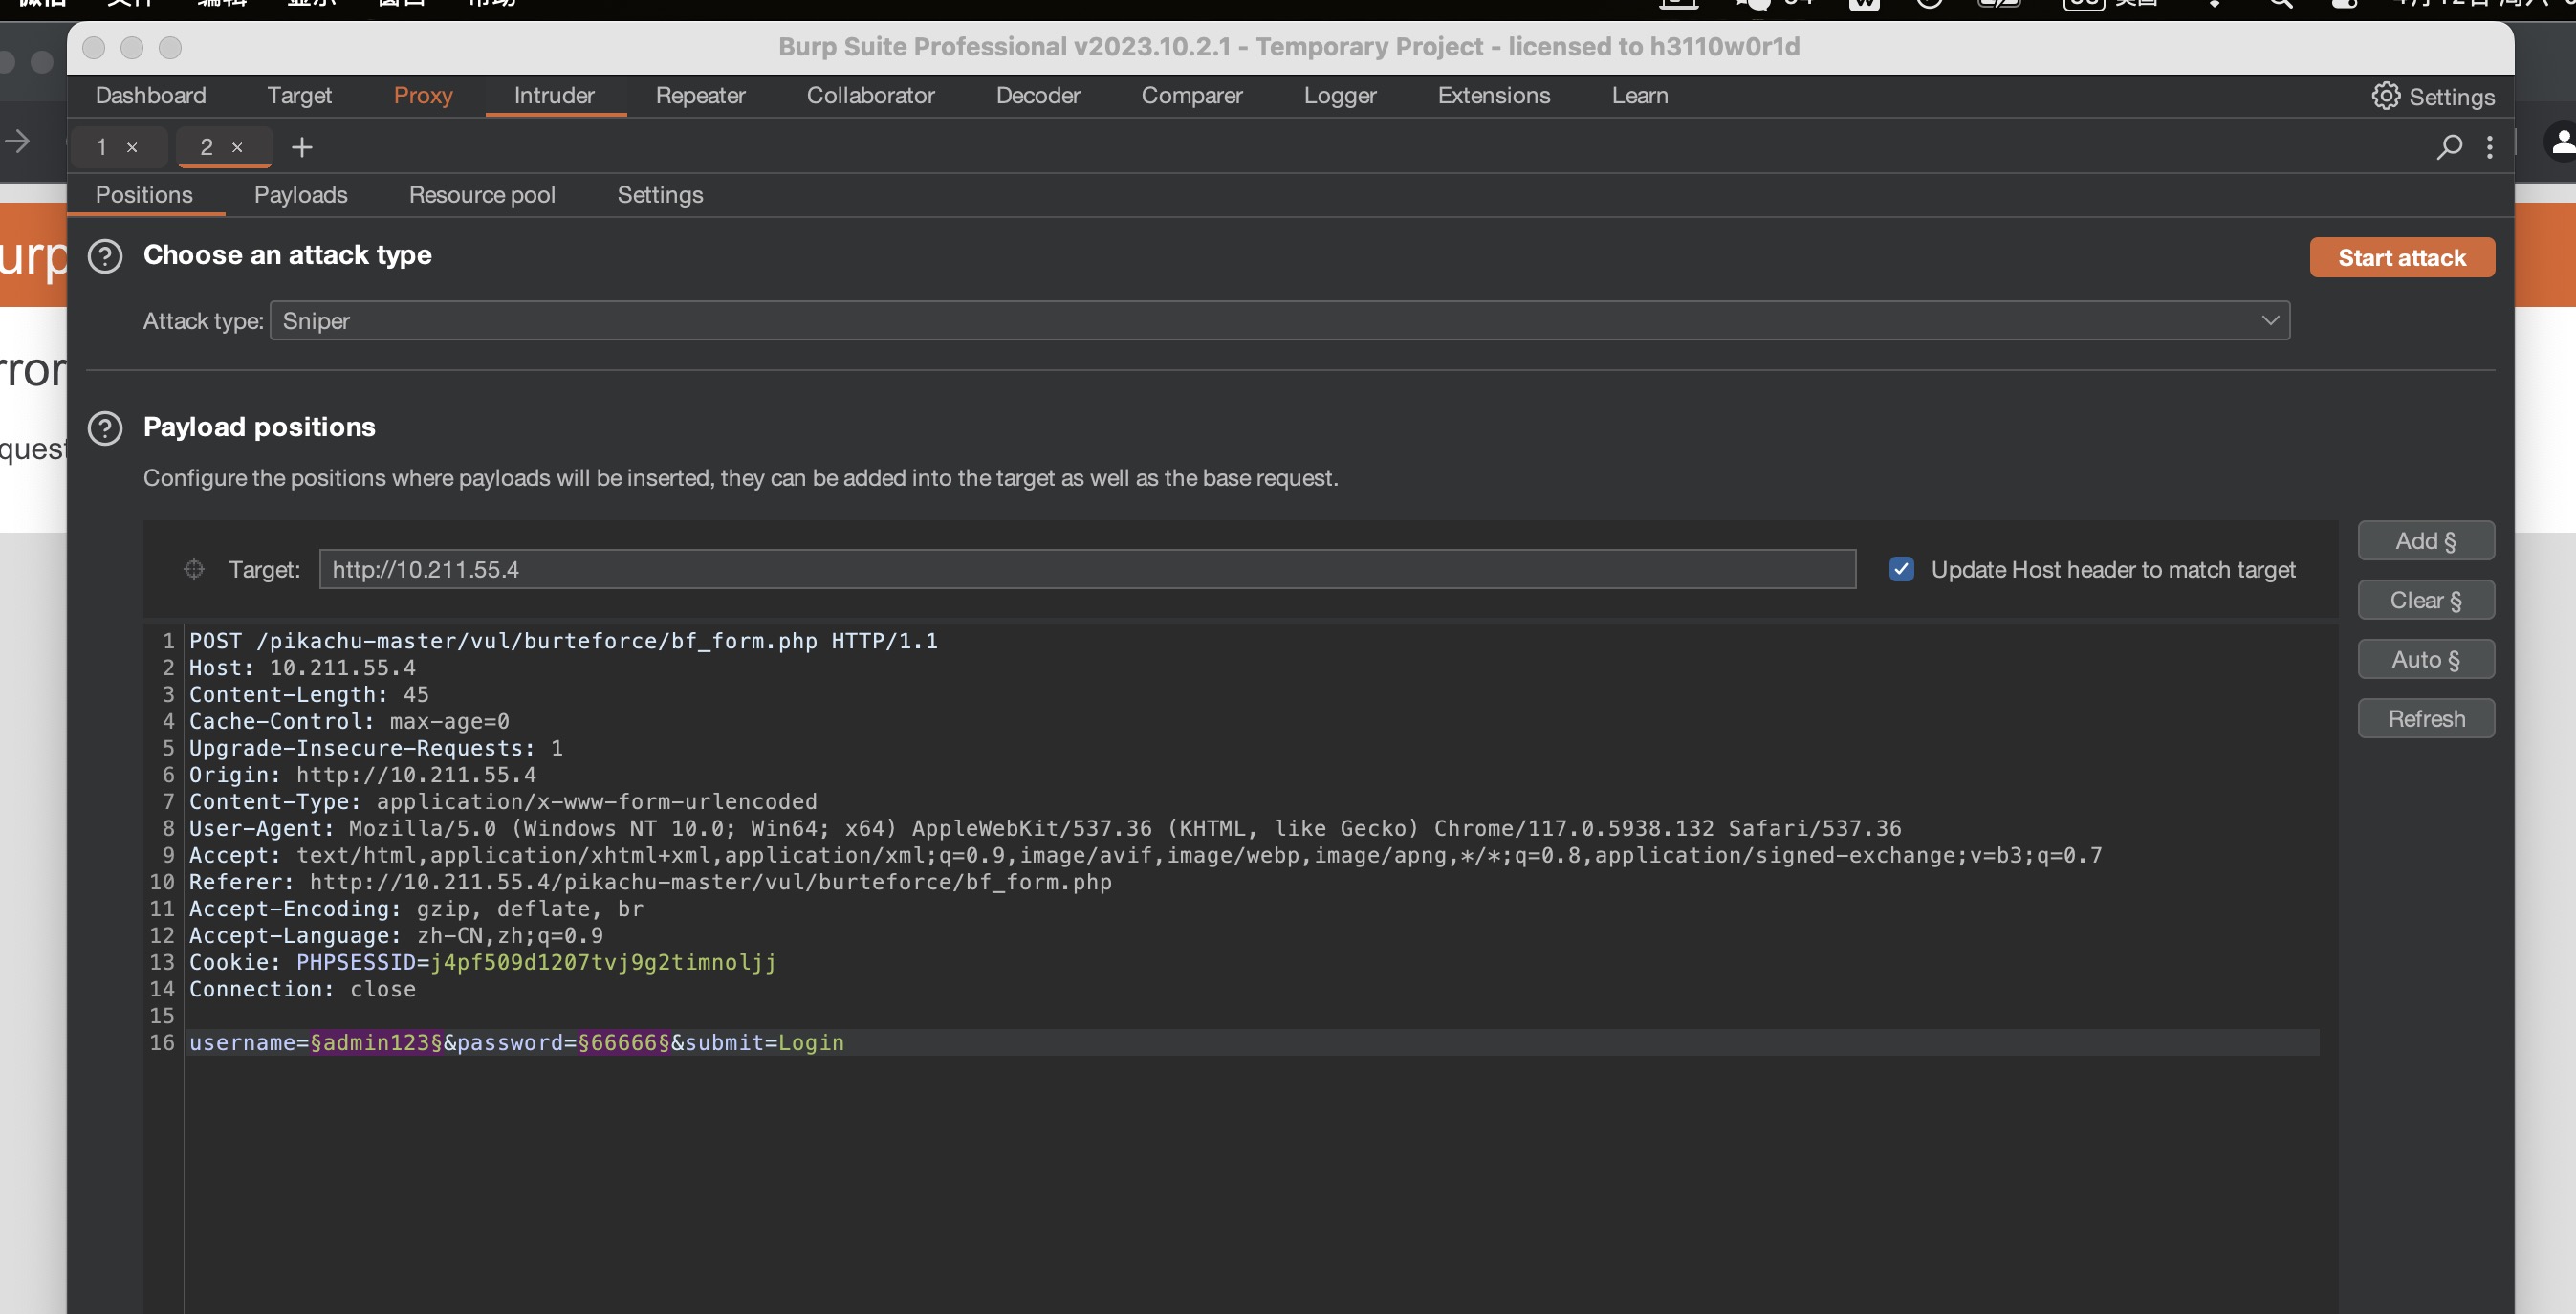Add a new Intruder tab with plus icon
Viewport: 2576px width, 1314px height.
click(x=301, y=147)
